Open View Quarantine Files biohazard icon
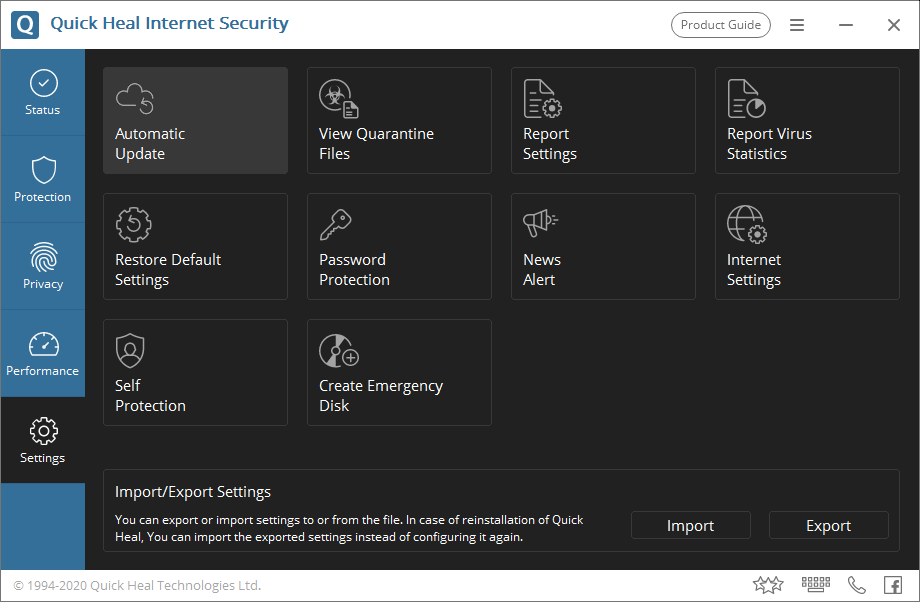 (338, 98)
